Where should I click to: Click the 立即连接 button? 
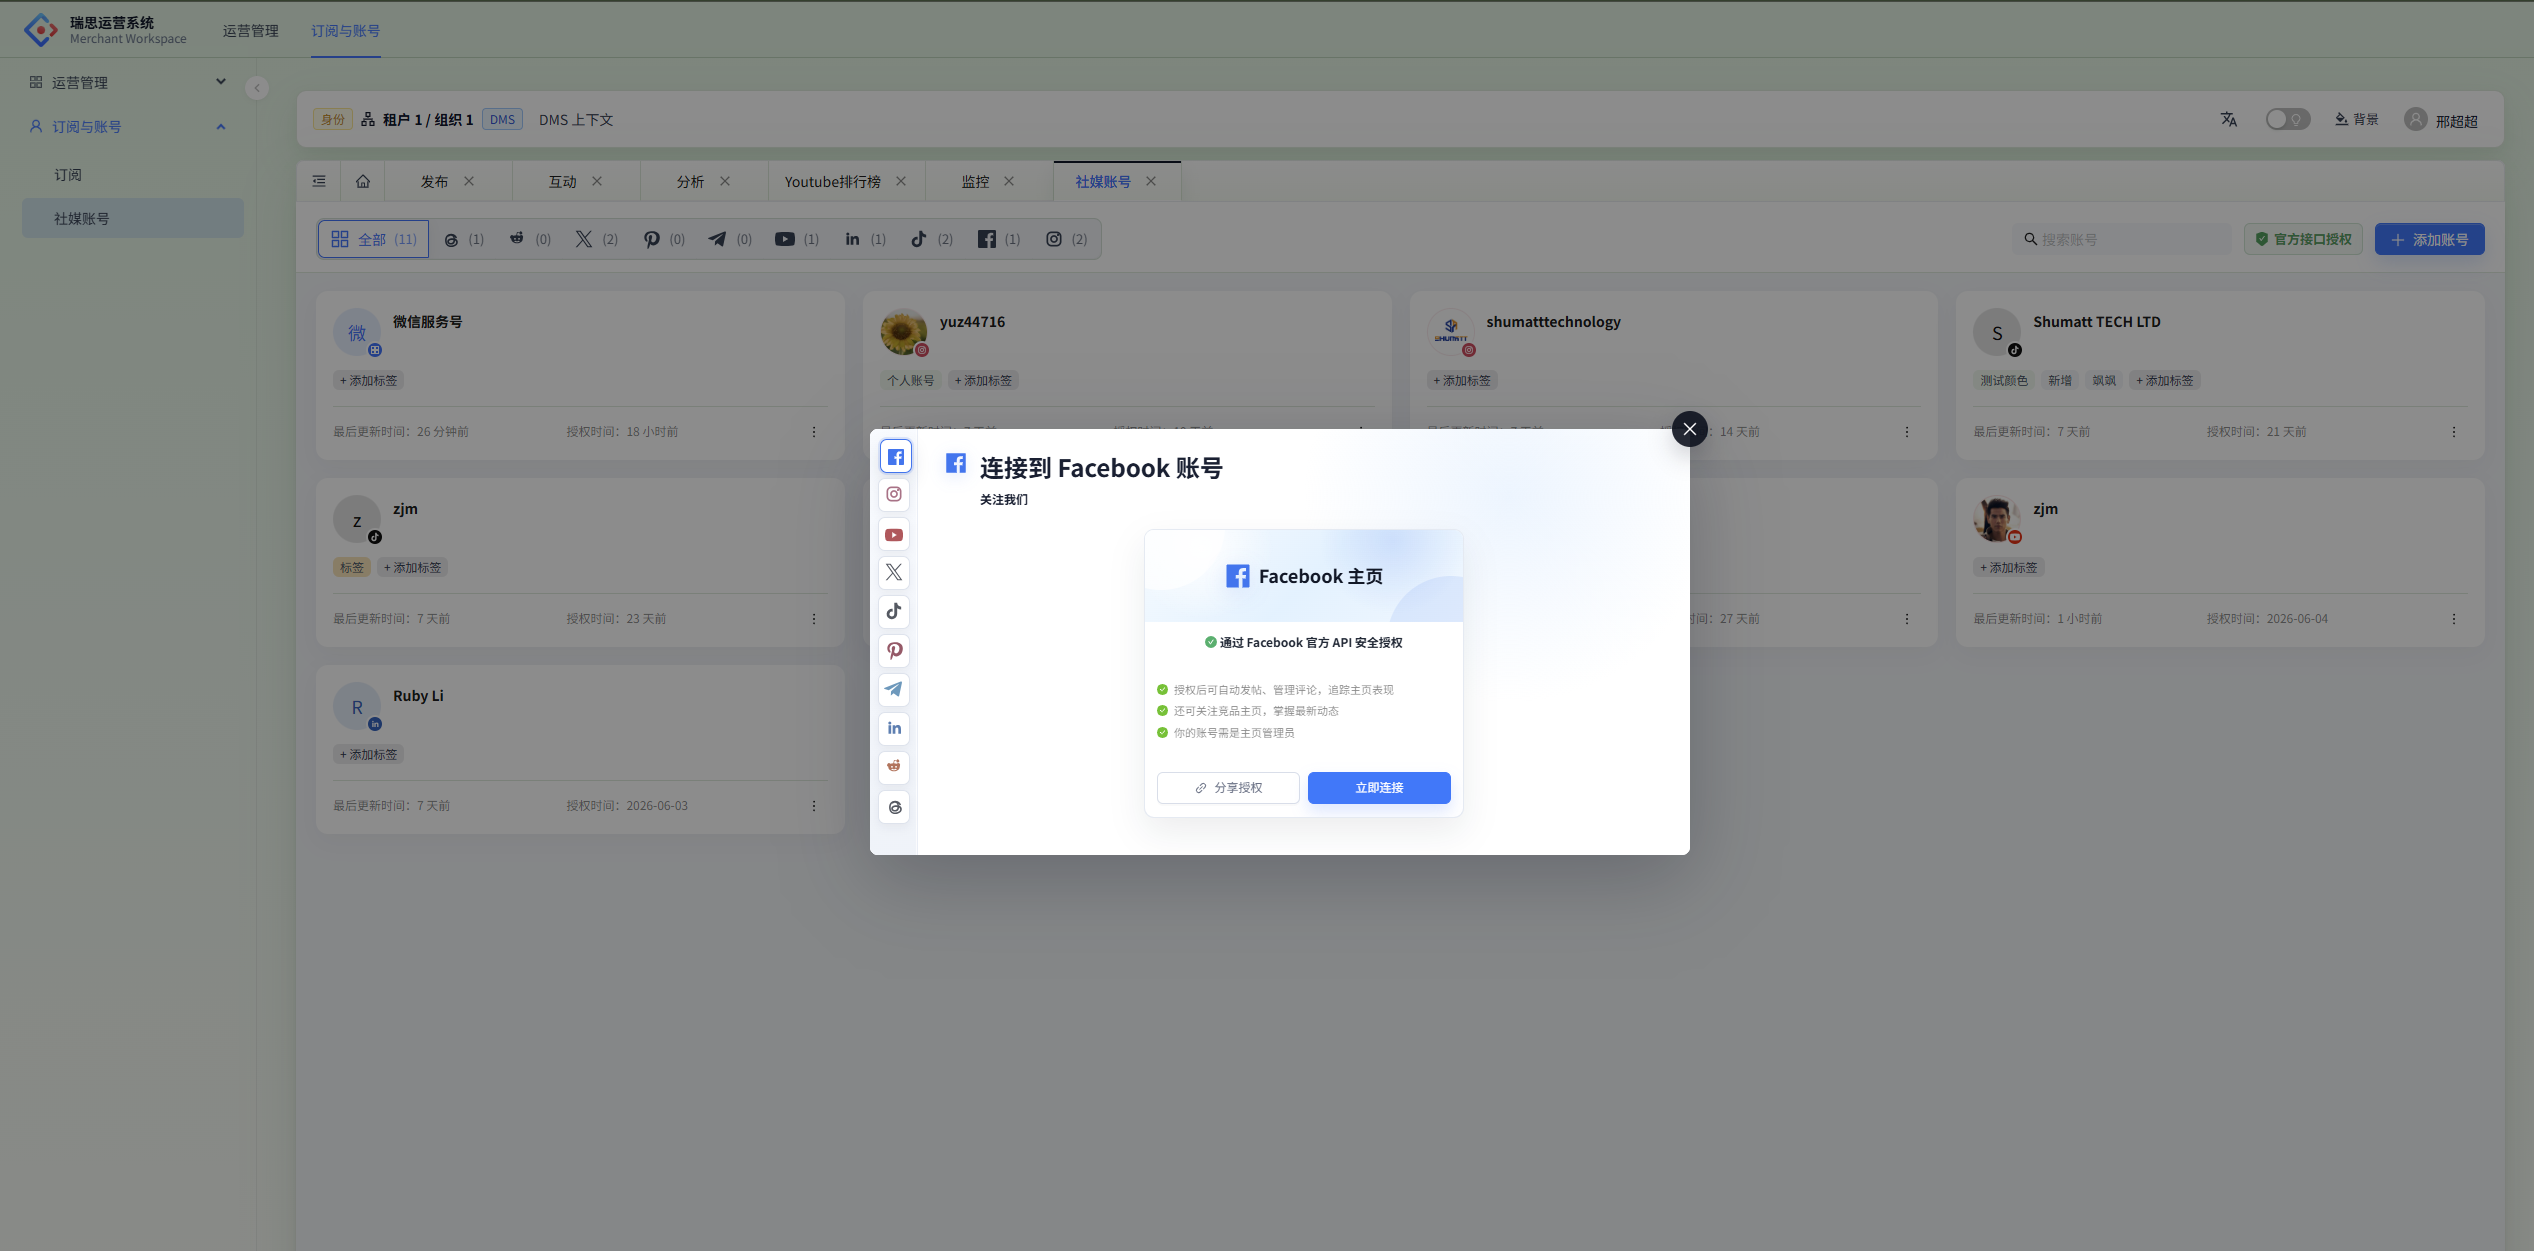[x=1379, y=788]
